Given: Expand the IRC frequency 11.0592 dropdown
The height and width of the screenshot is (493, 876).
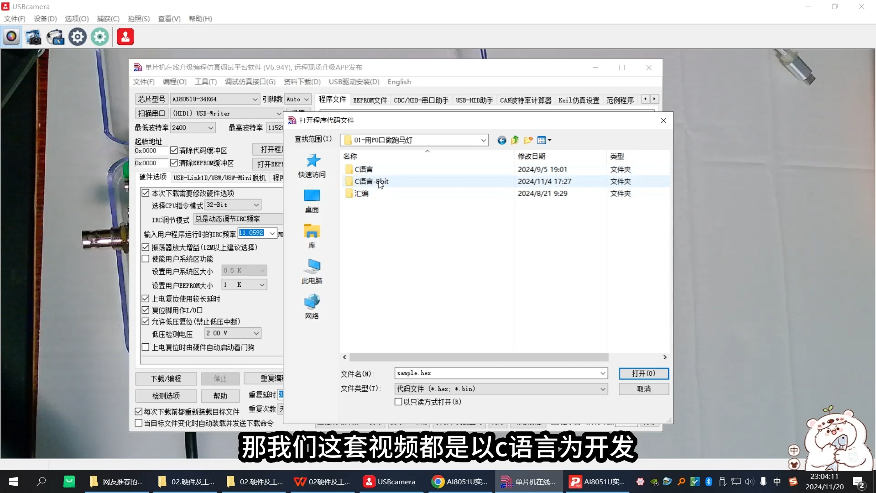Looking at the screenshot, I should tap(272, 233).
